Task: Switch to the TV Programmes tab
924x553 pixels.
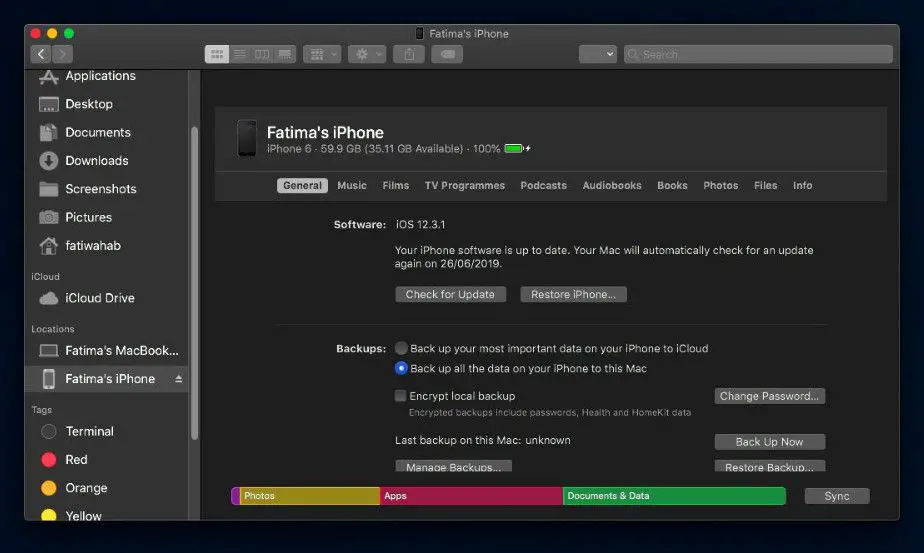Action: pos(464,186)
